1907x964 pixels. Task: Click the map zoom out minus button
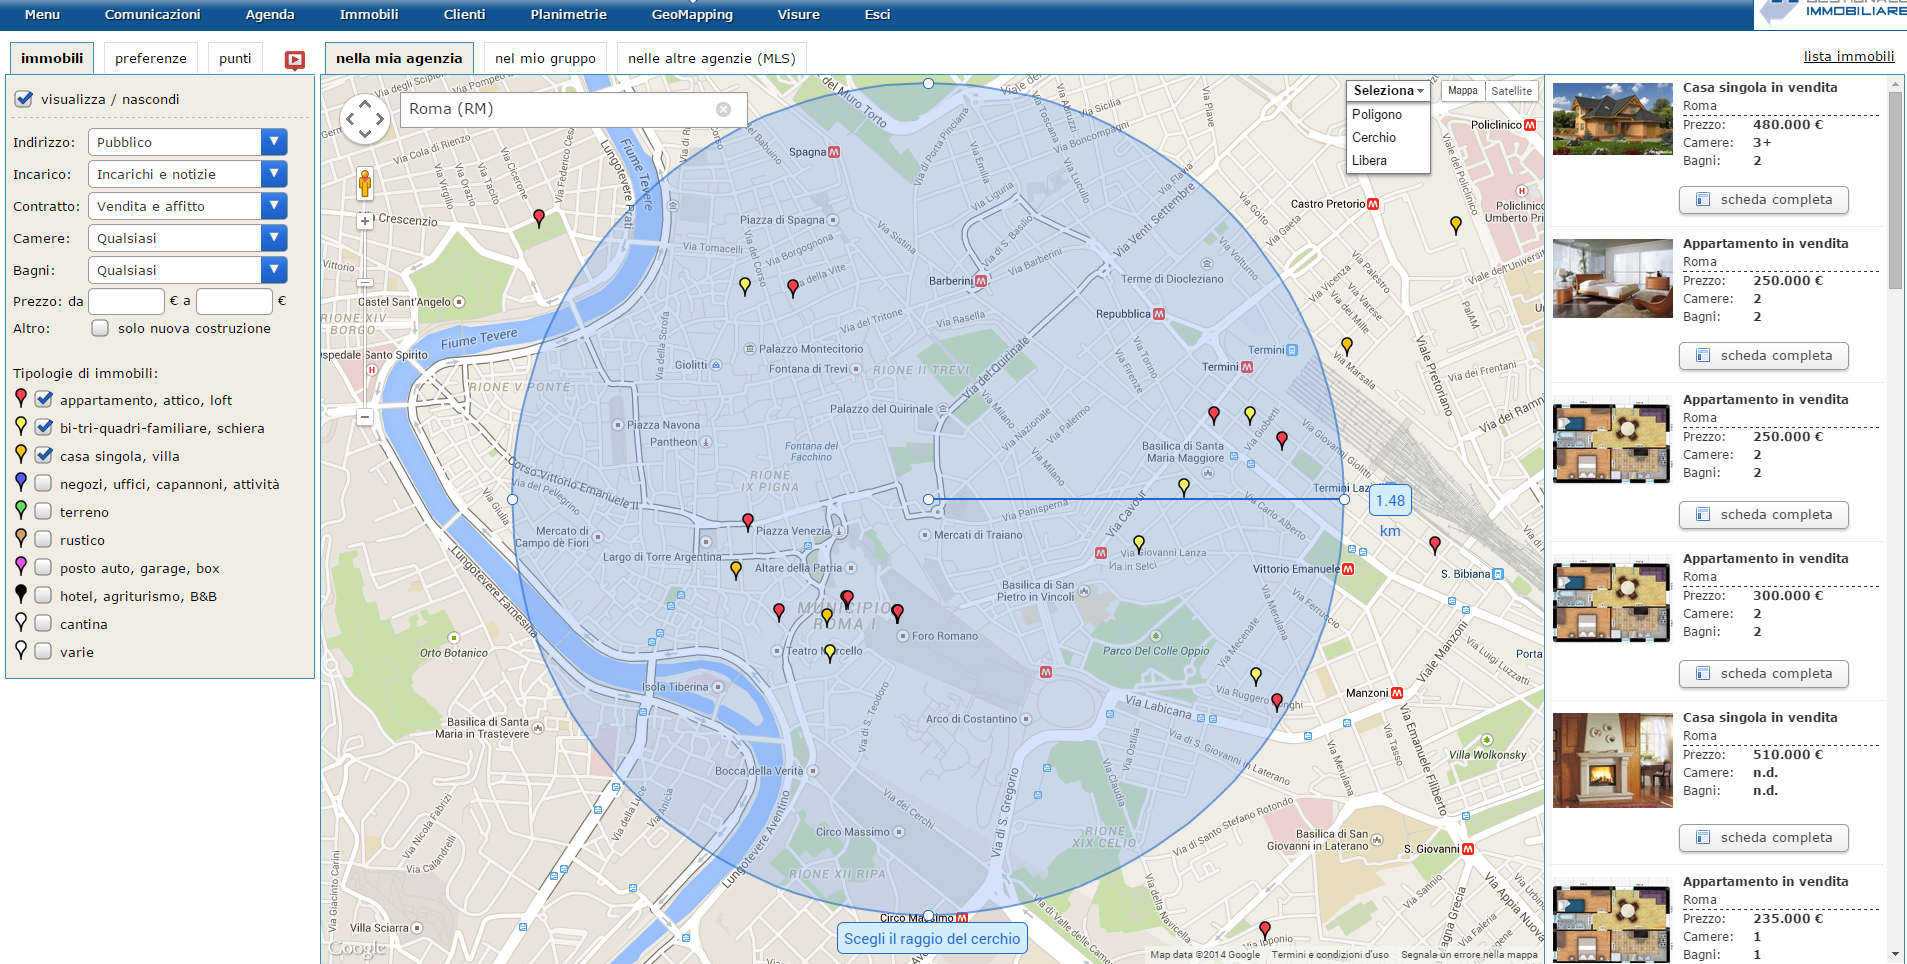365,417
